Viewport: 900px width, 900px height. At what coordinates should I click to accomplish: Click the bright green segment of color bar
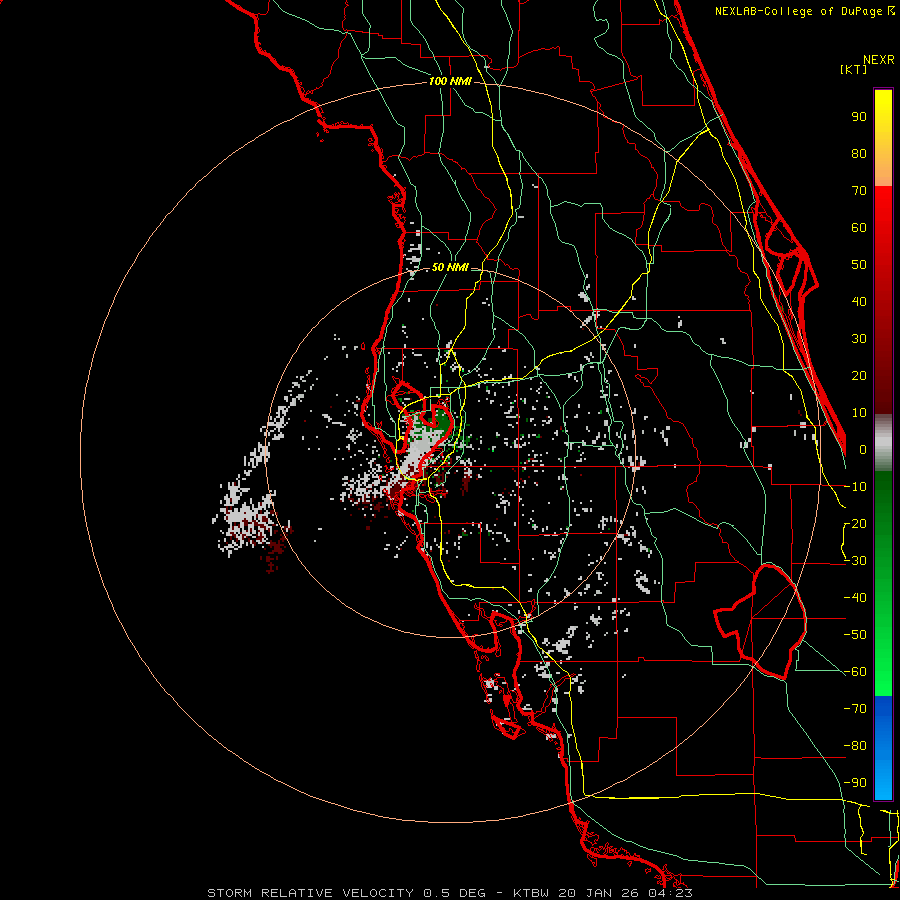click(883, 583)
